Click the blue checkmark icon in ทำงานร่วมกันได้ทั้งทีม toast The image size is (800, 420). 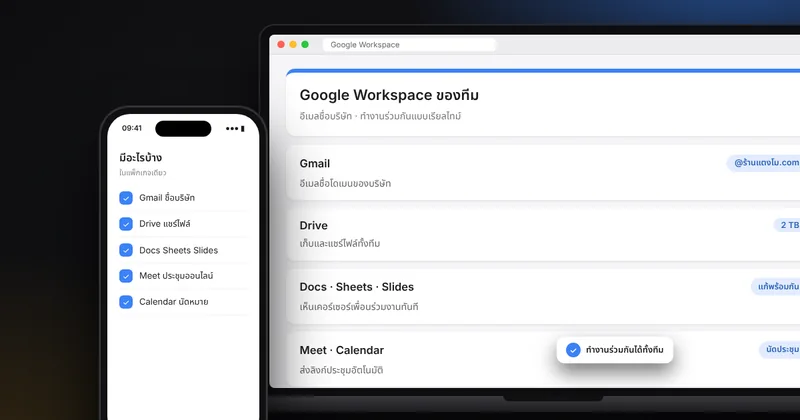(573, 350)
